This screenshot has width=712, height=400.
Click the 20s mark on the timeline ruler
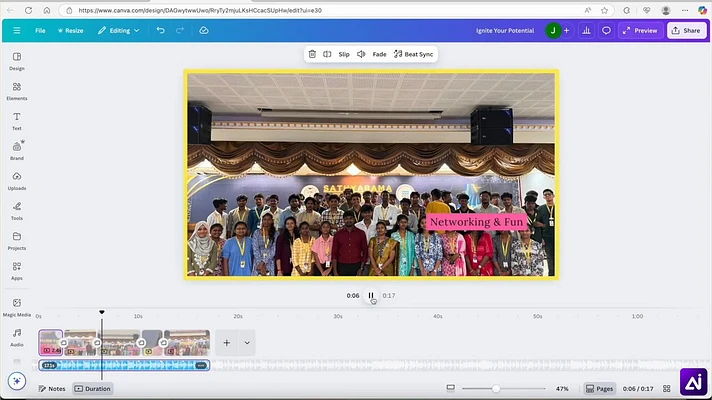coord(238,316)
